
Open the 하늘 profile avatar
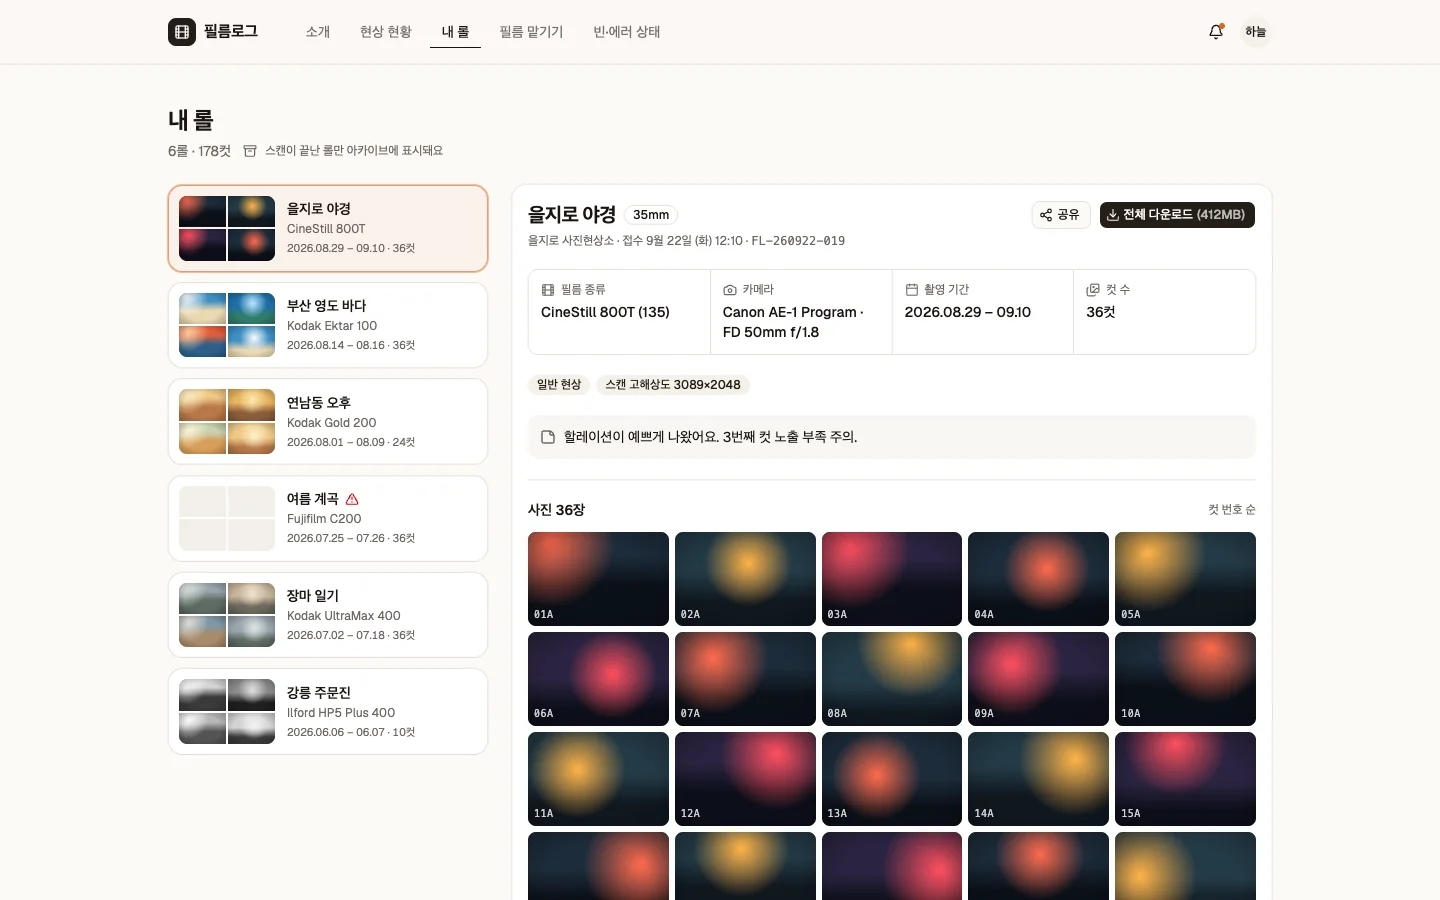click(x=1256, y=32)
